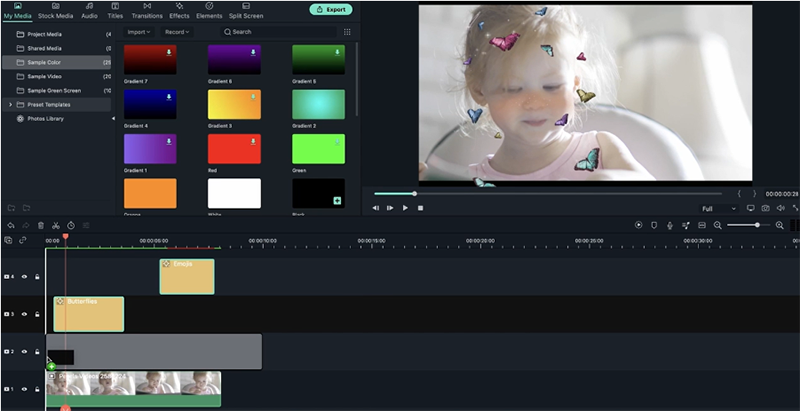Open the Titles tab

click(115, 11)
